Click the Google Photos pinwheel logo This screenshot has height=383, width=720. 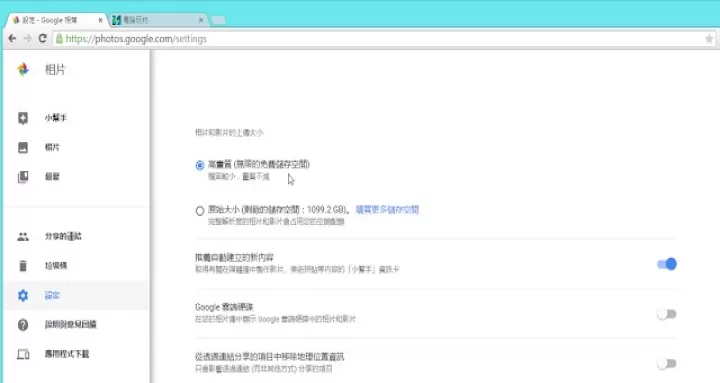[x=22, y=69]
